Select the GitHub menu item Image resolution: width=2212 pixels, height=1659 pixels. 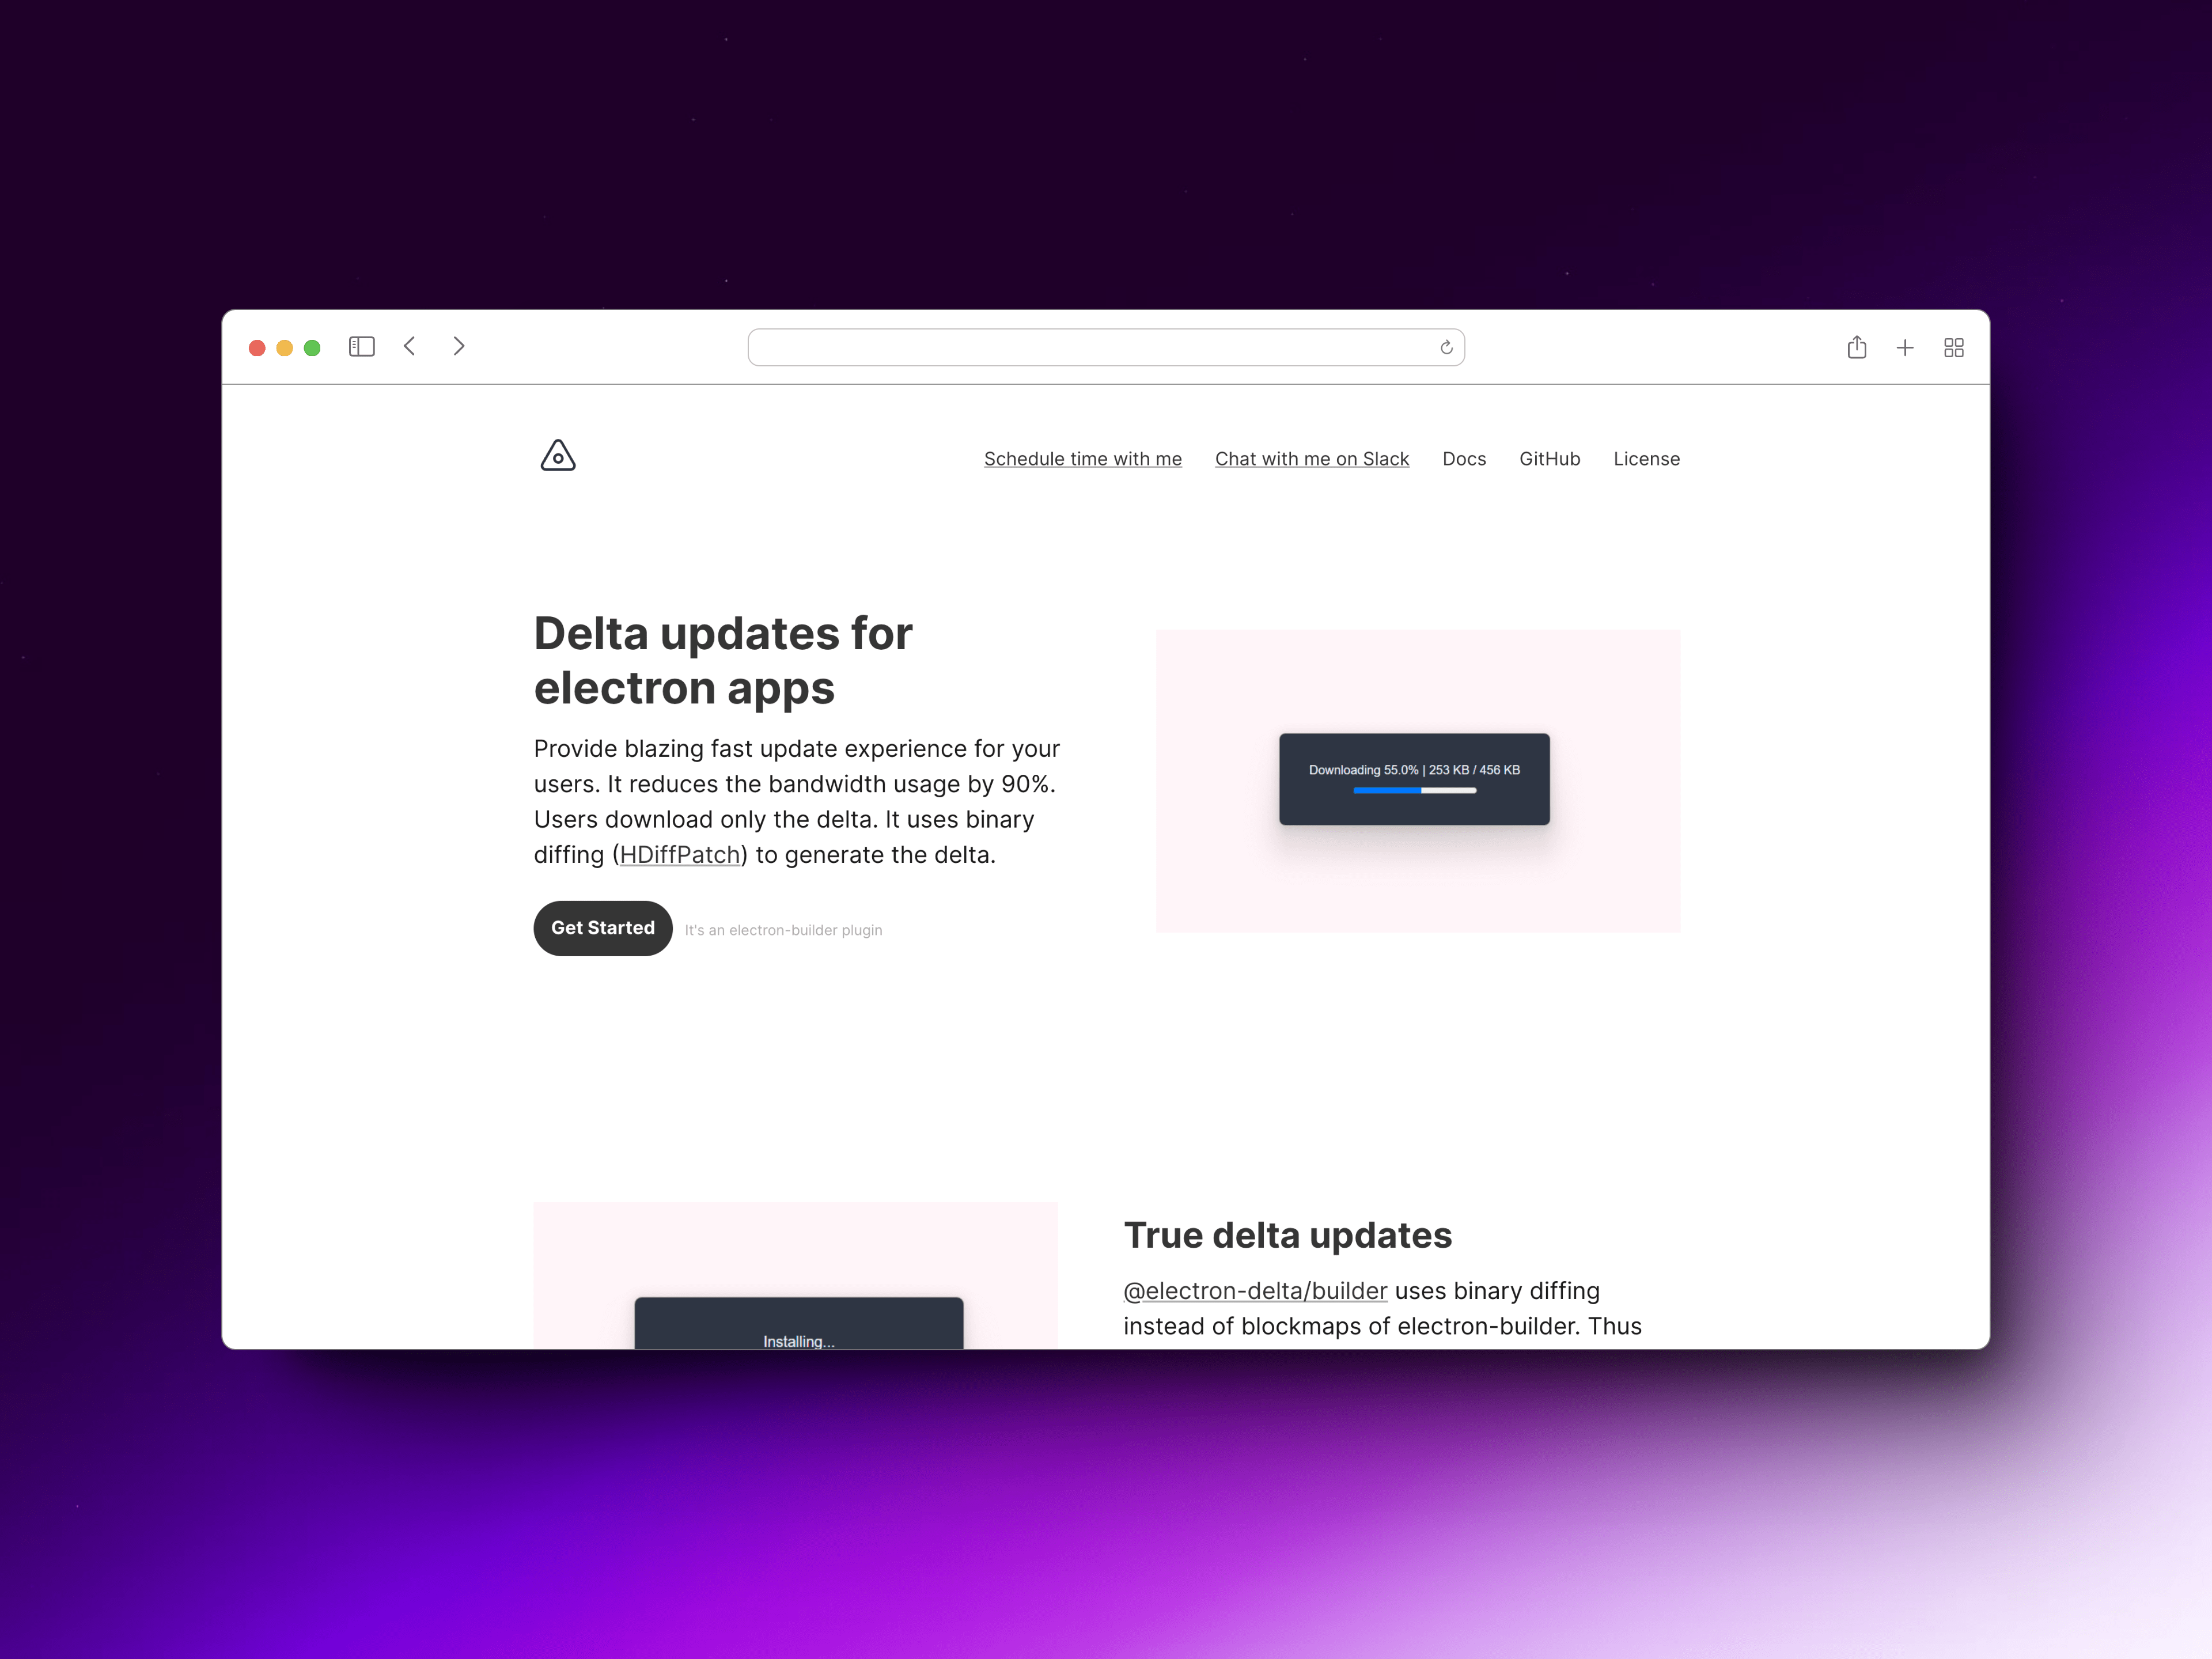coord(1548,459)
